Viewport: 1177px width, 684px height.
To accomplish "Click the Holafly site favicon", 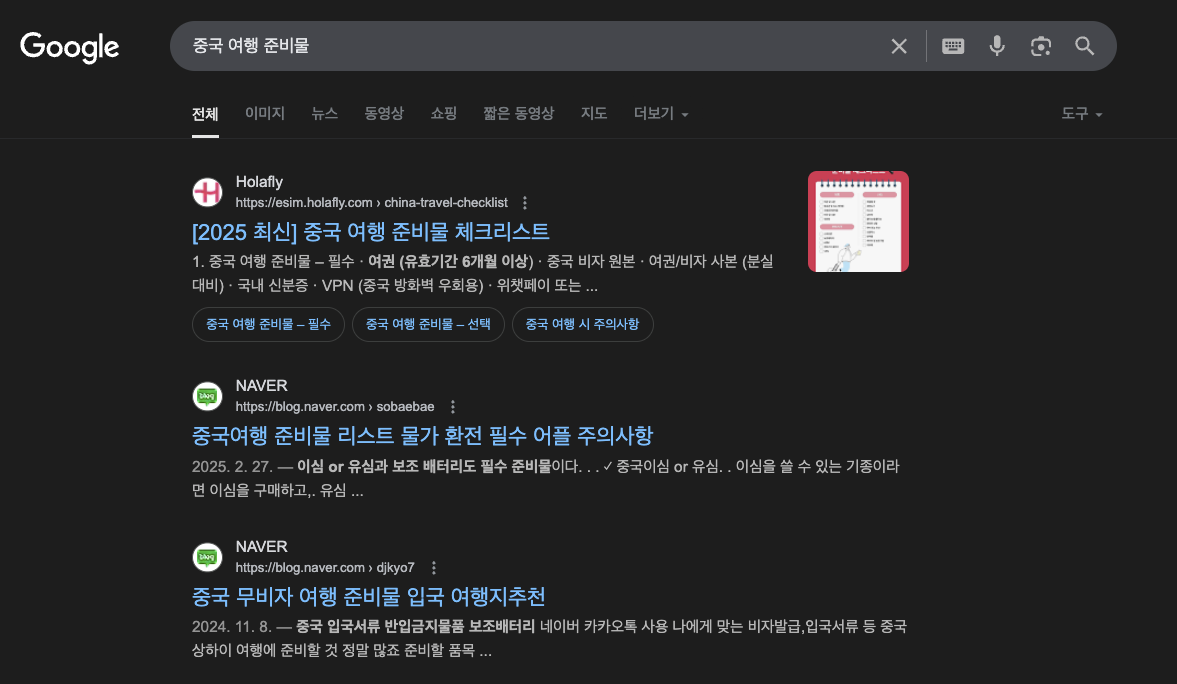I will click(207, 192).
